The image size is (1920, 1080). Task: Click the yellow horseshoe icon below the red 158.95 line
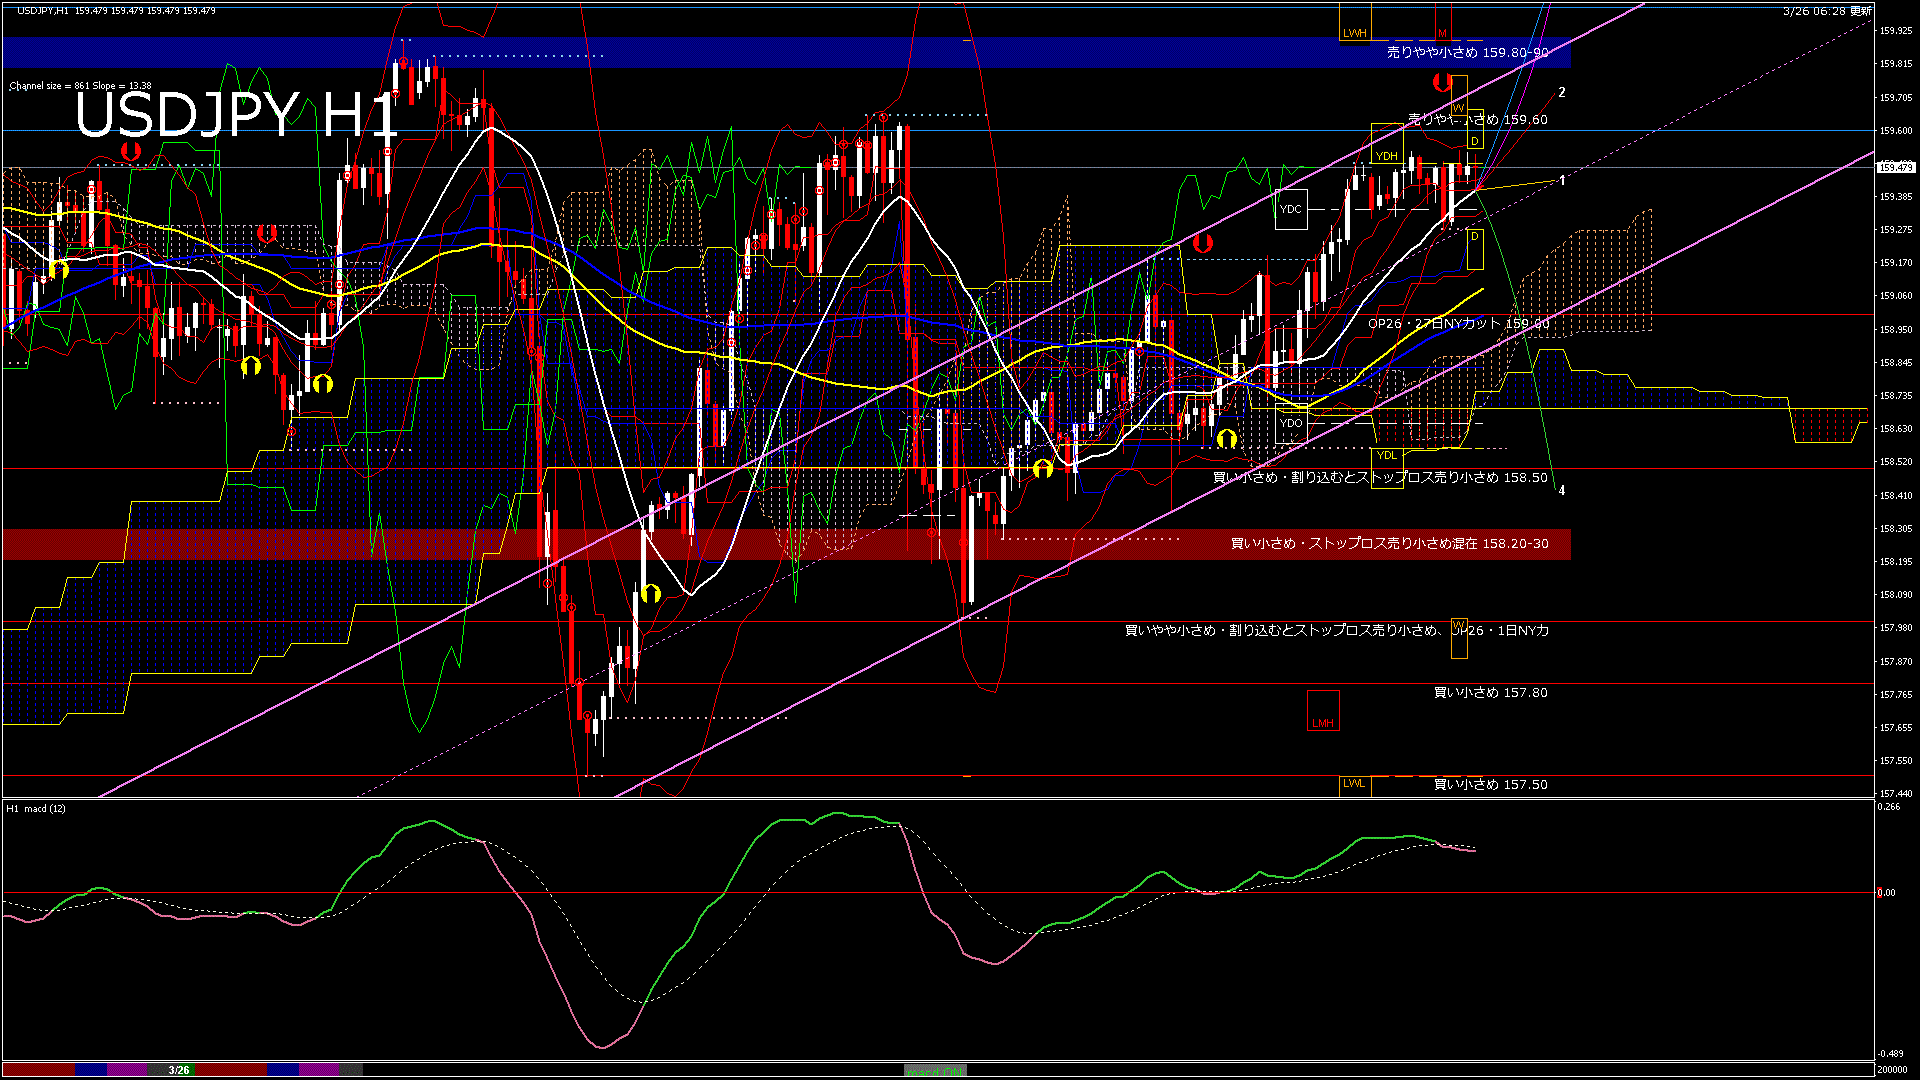(250, 367)
